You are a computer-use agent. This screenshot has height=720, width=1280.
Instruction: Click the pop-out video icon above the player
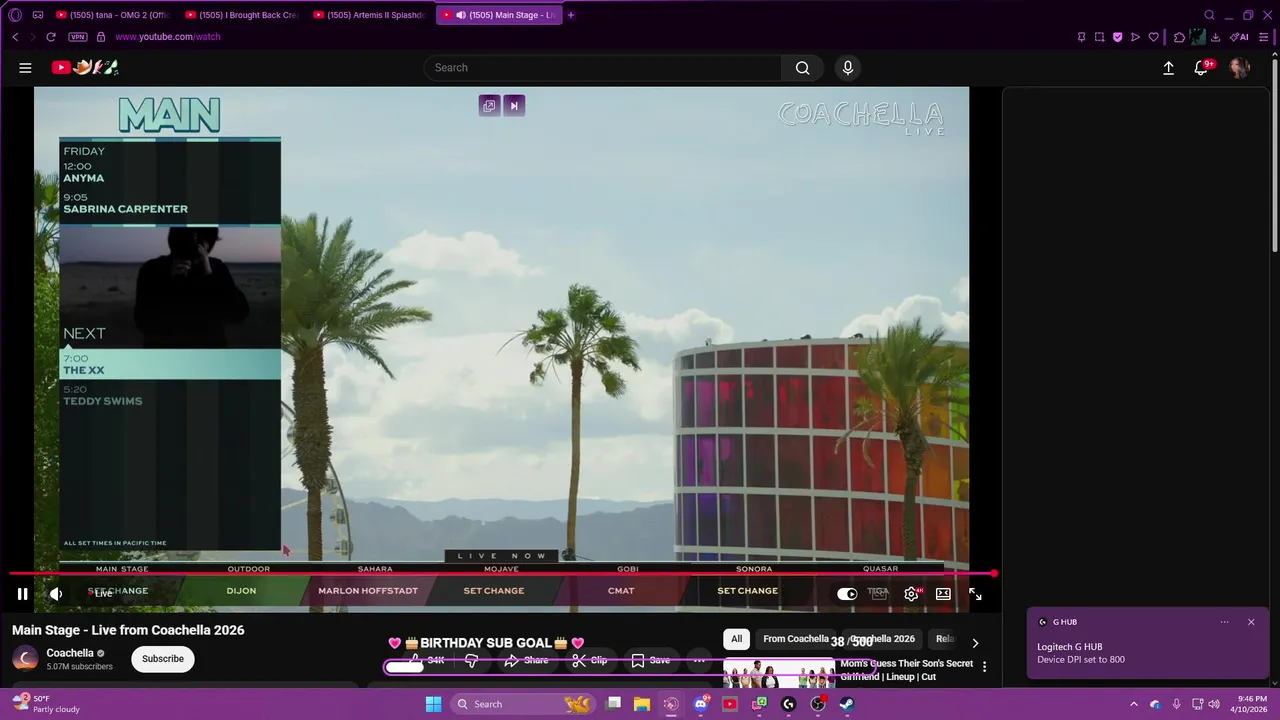click(x=489, y=105)
